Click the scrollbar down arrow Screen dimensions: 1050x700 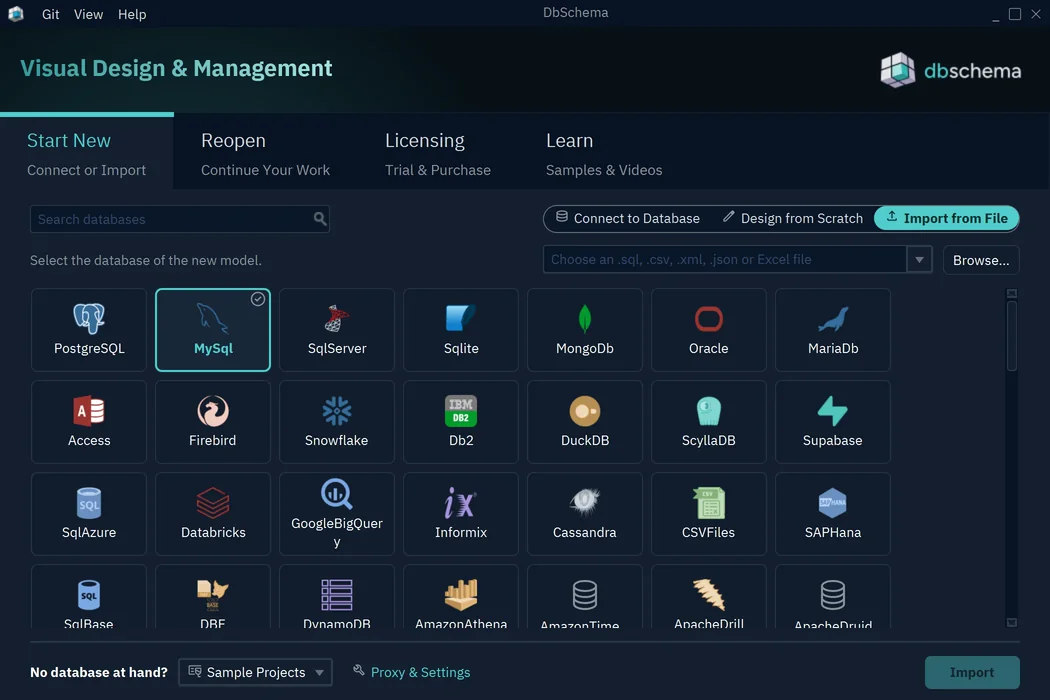coord(1012,622)
